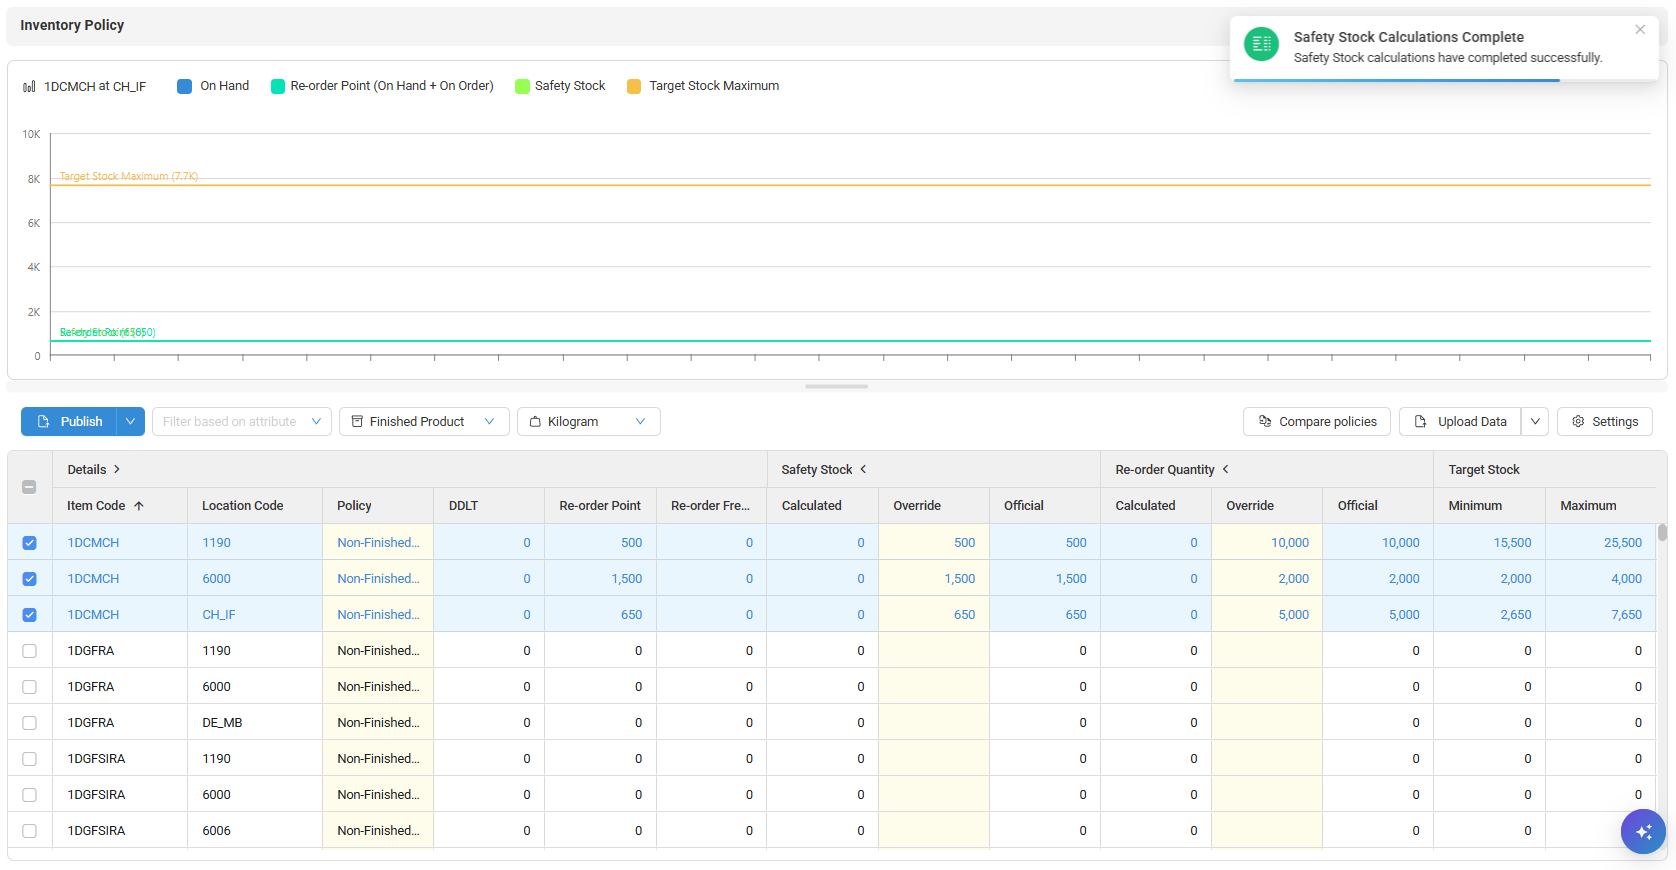Uncheck the 1DCMCH CH_IF row checkbox
This screenshot has width=1676, height=870.
point(29,615)
